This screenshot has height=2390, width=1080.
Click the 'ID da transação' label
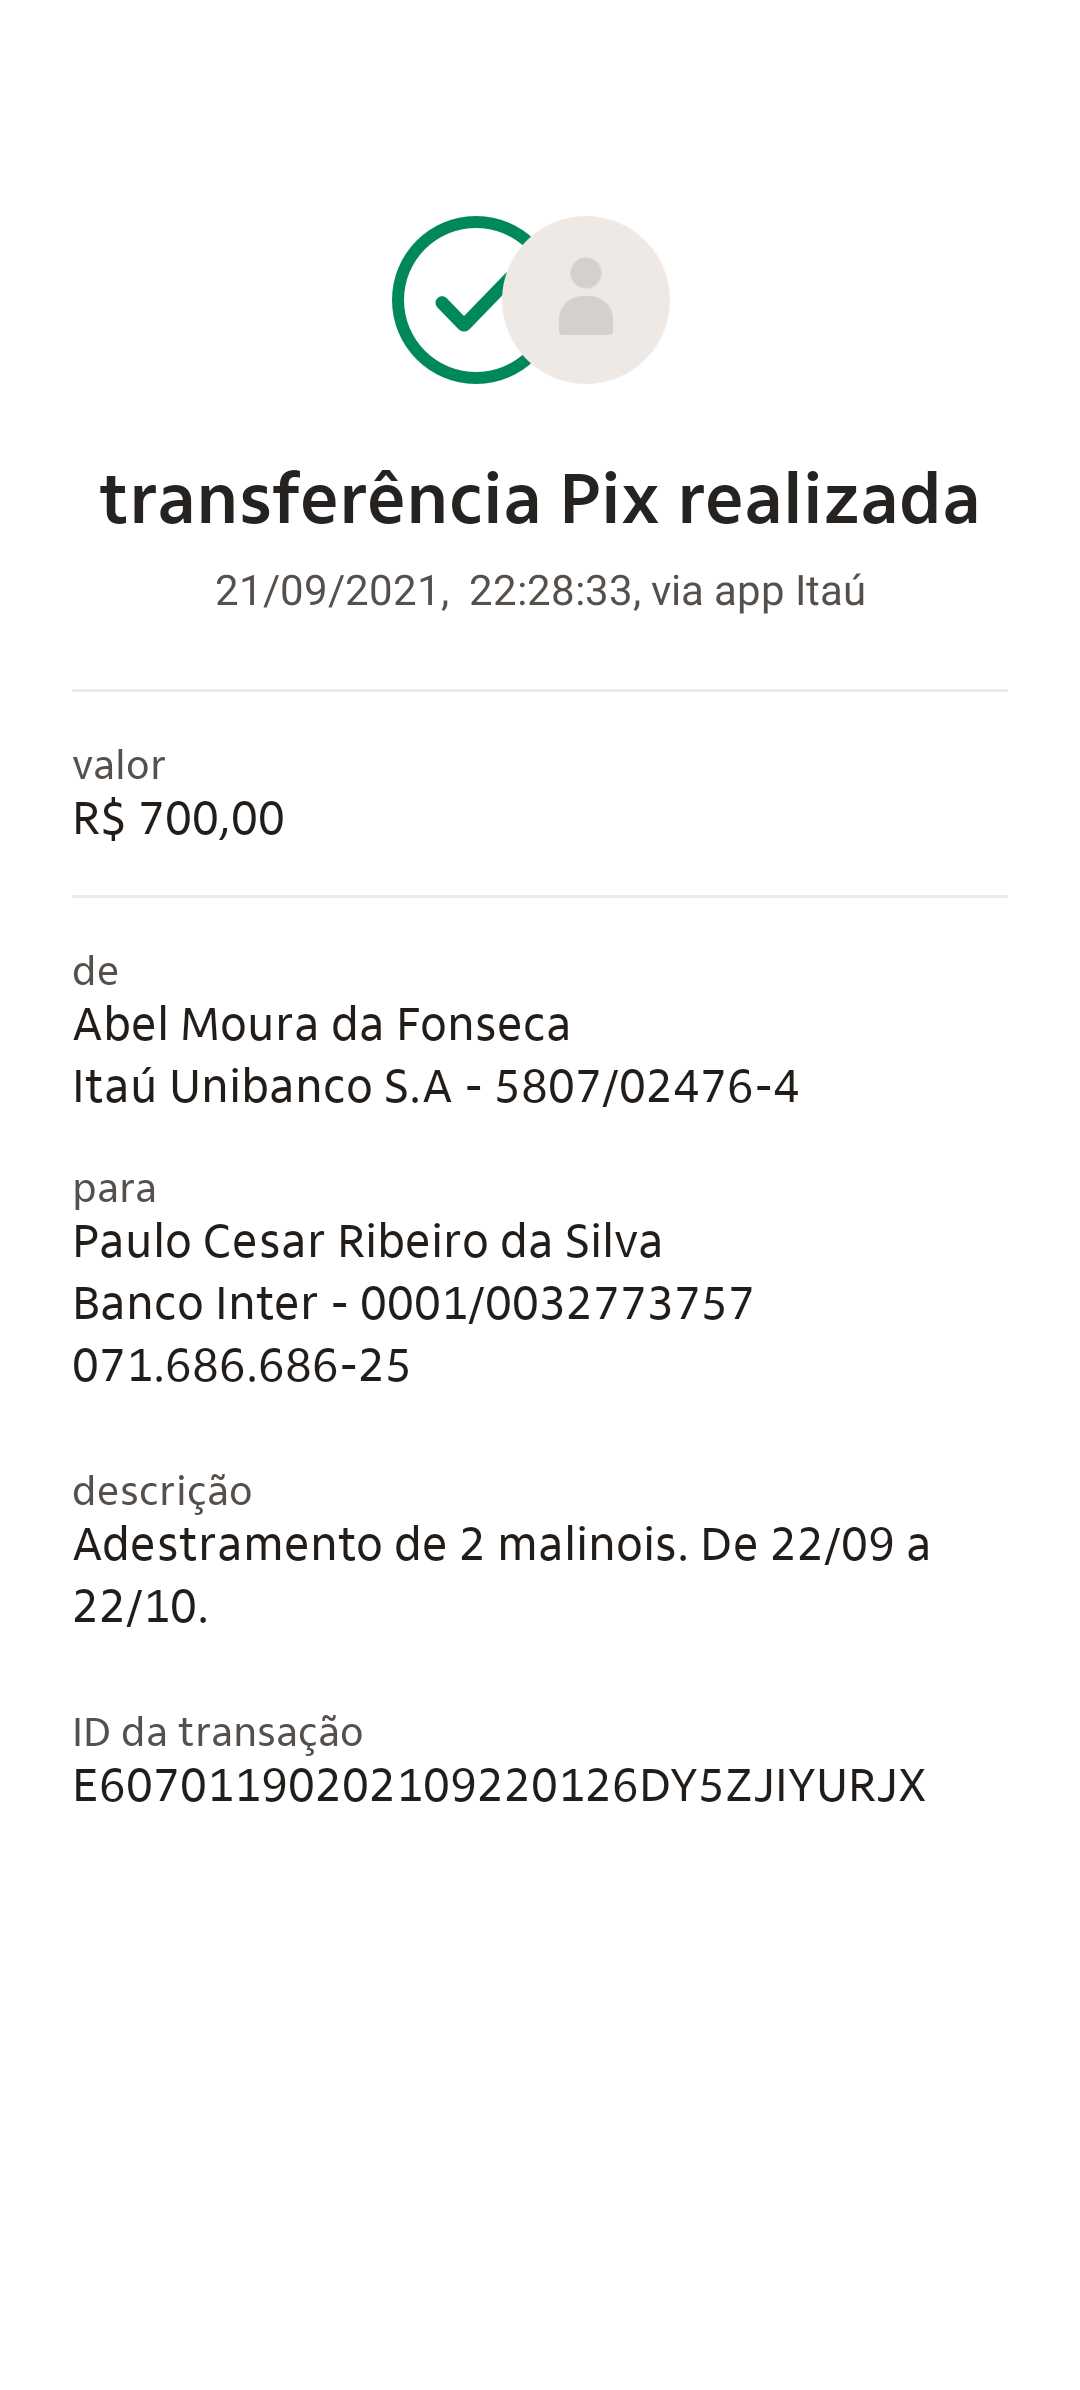218,1732
